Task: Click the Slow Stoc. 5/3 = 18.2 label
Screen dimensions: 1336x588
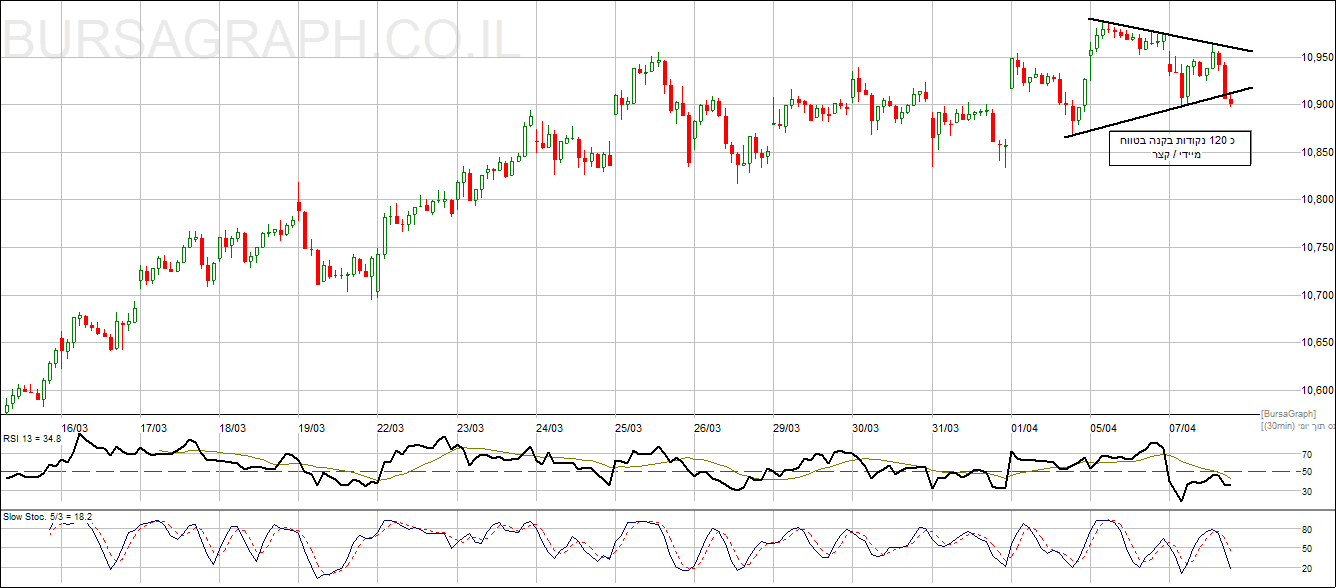Action: point(47,516)
